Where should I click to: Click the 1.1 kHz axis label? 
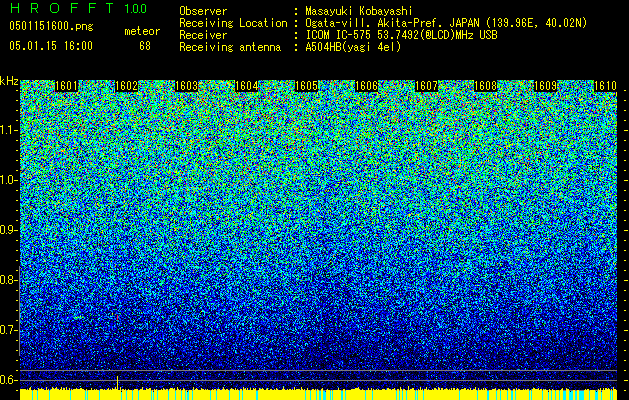9,130
